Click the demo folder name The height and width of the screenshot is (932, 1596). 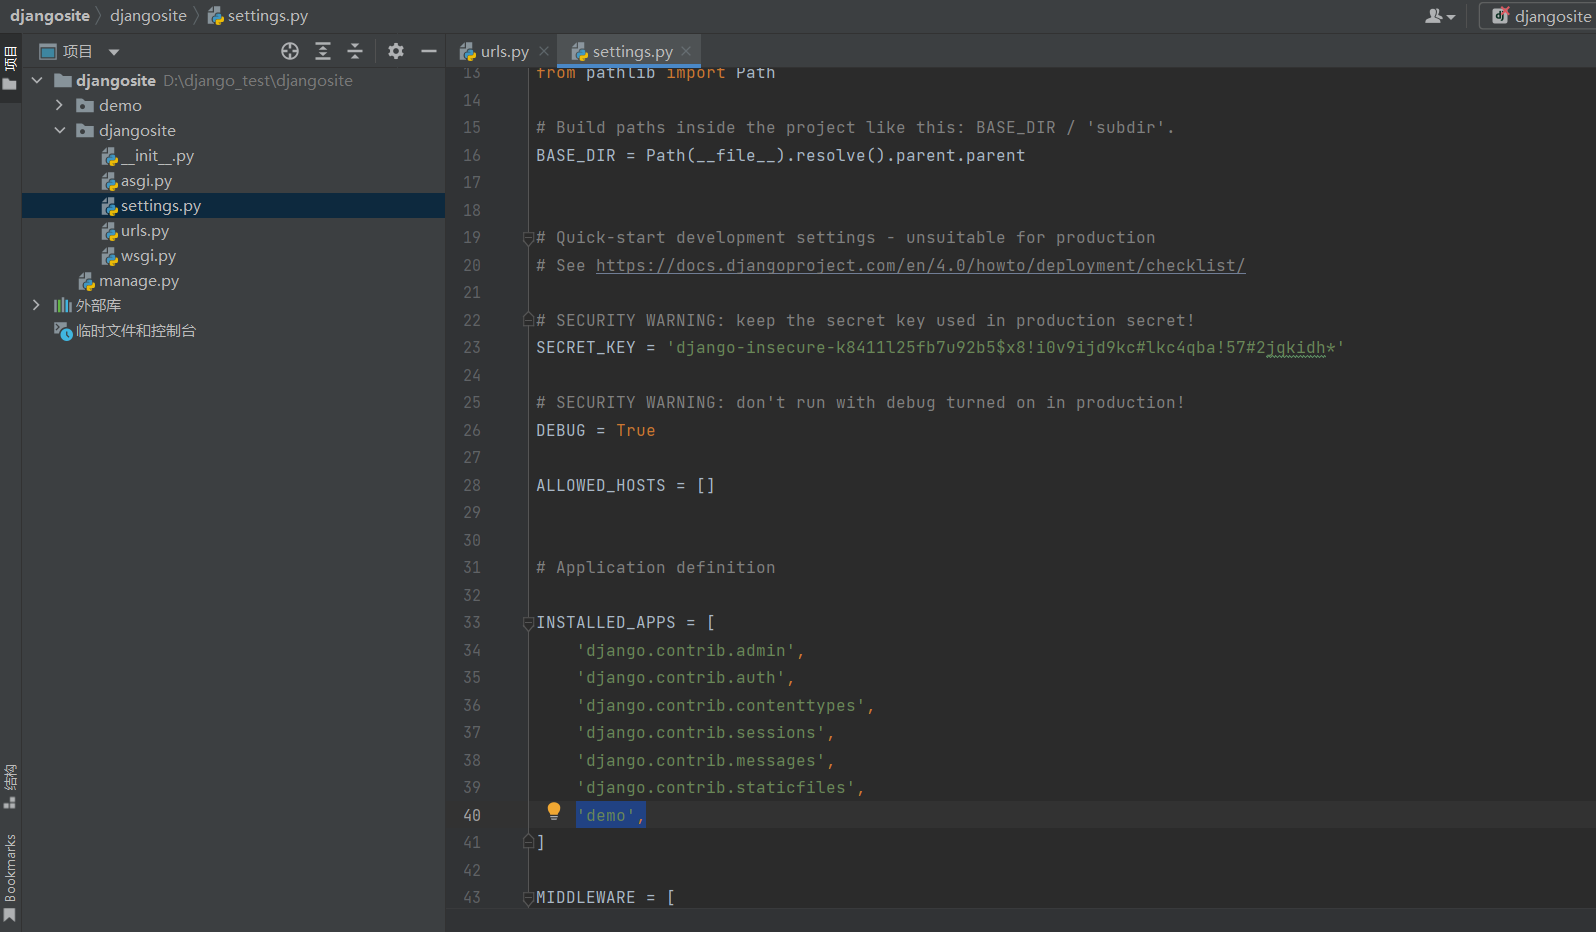(x=120, y=105)
